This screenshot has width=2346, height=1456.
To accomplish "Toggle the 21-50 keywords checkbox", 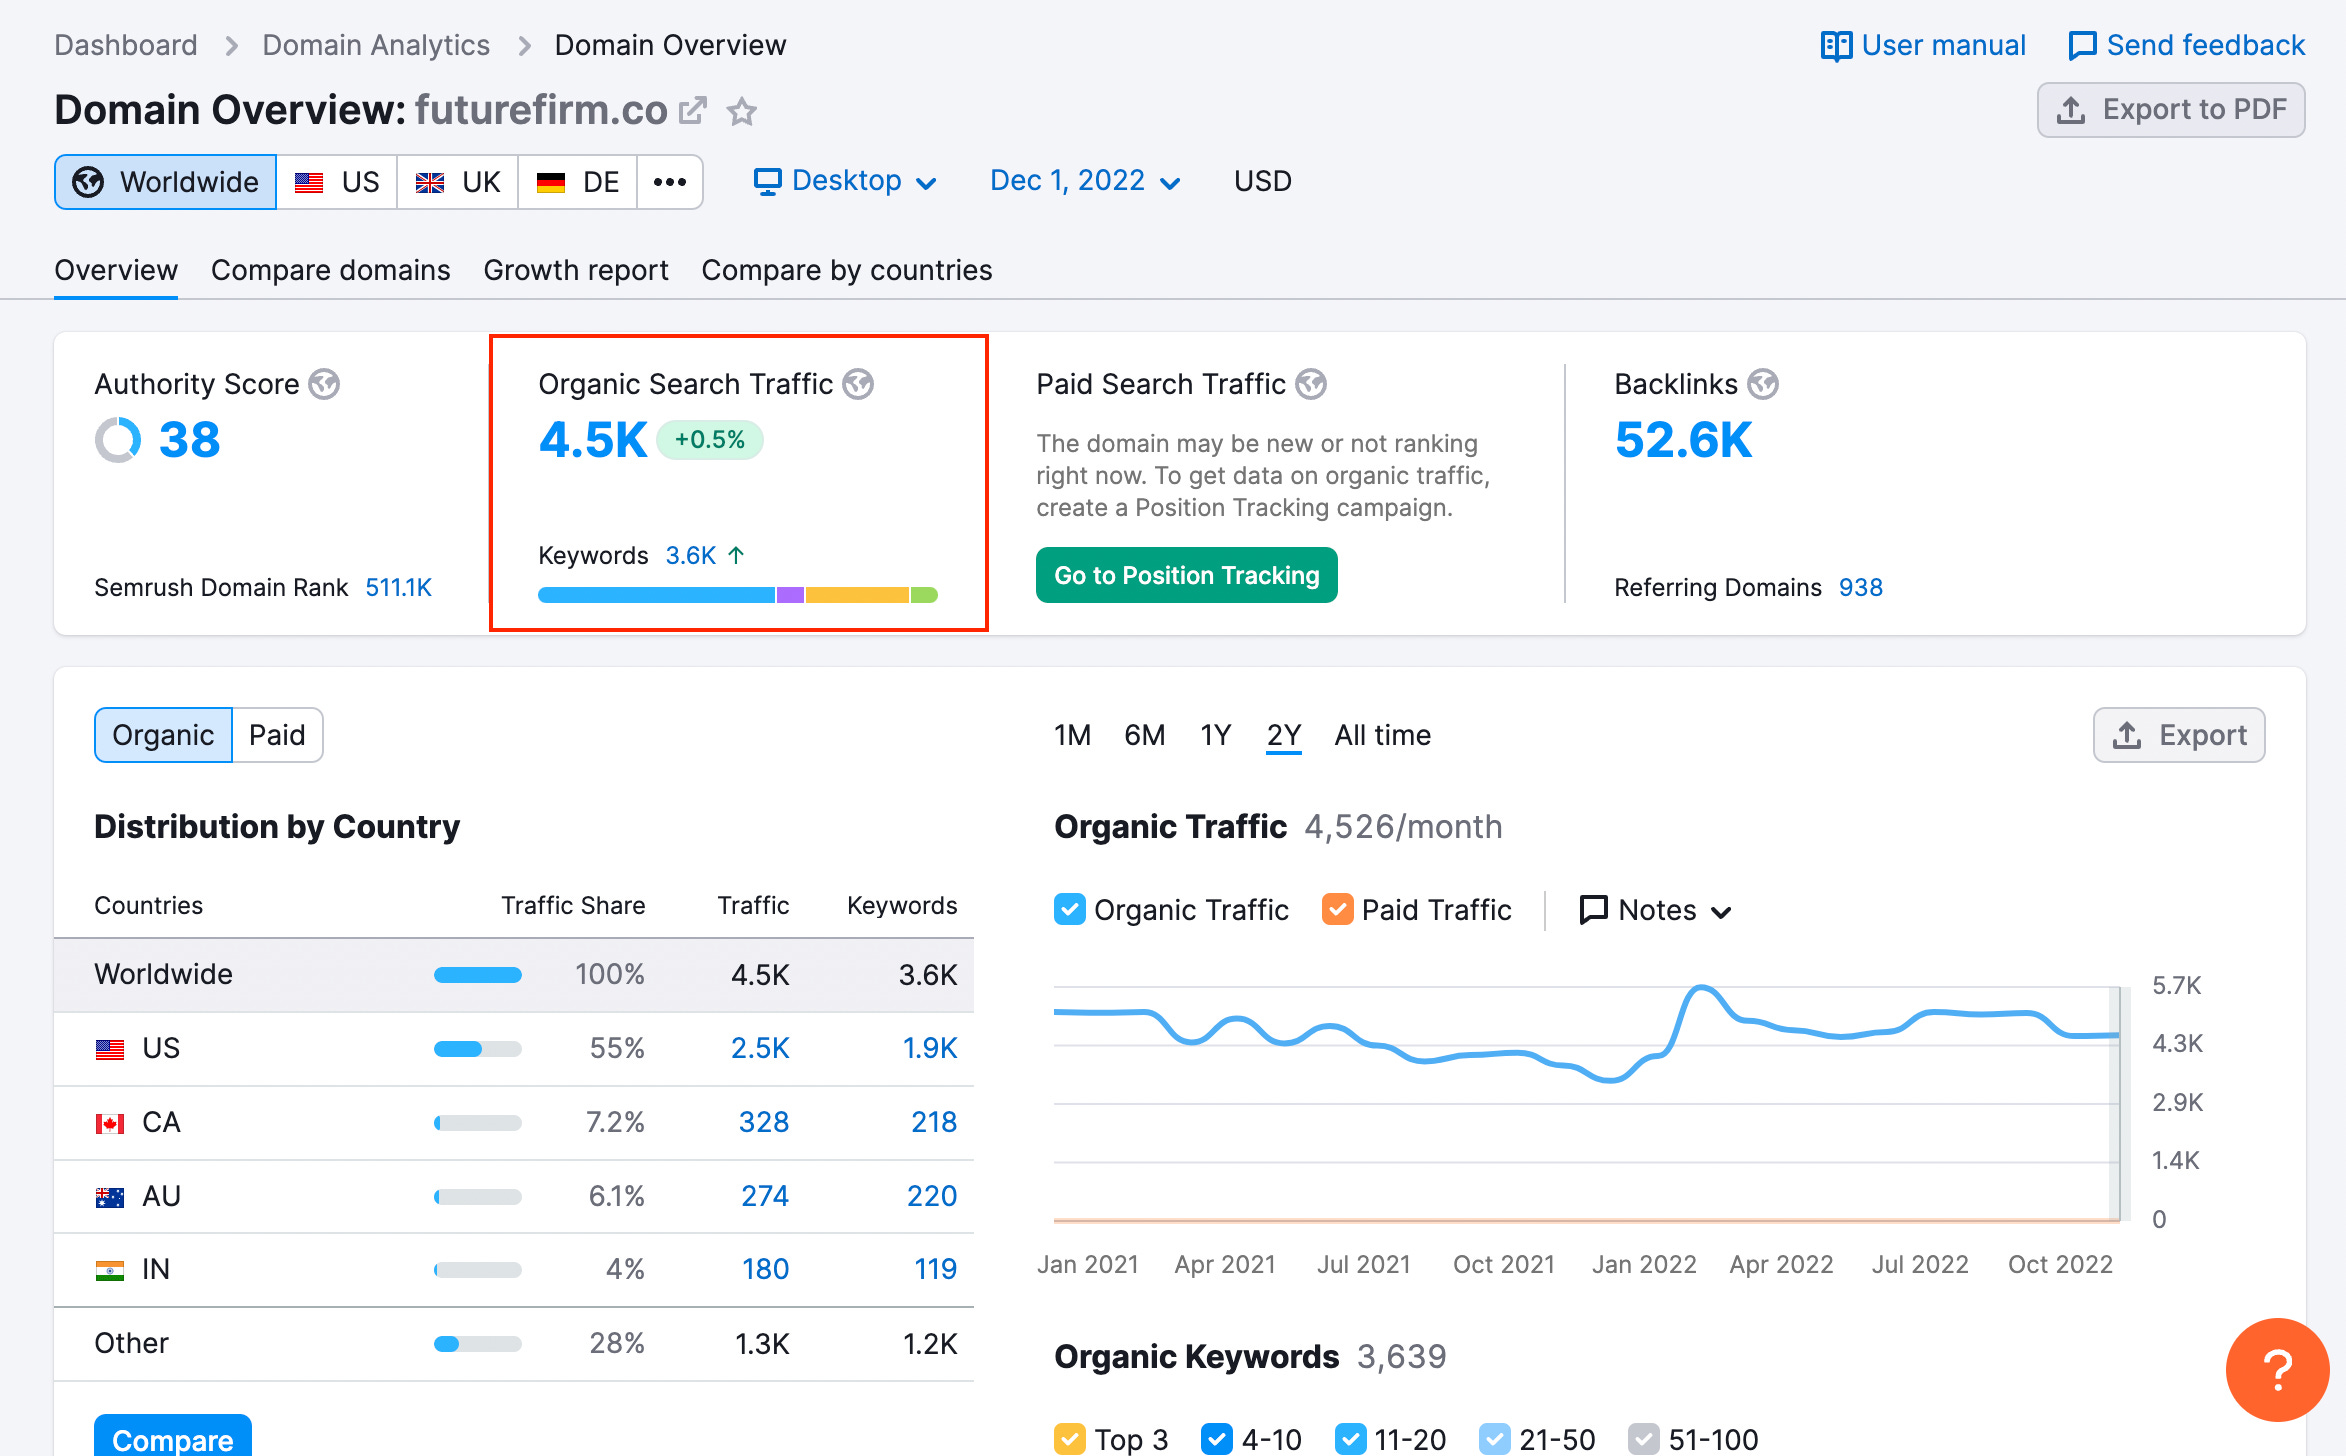I will 1494,1439.
